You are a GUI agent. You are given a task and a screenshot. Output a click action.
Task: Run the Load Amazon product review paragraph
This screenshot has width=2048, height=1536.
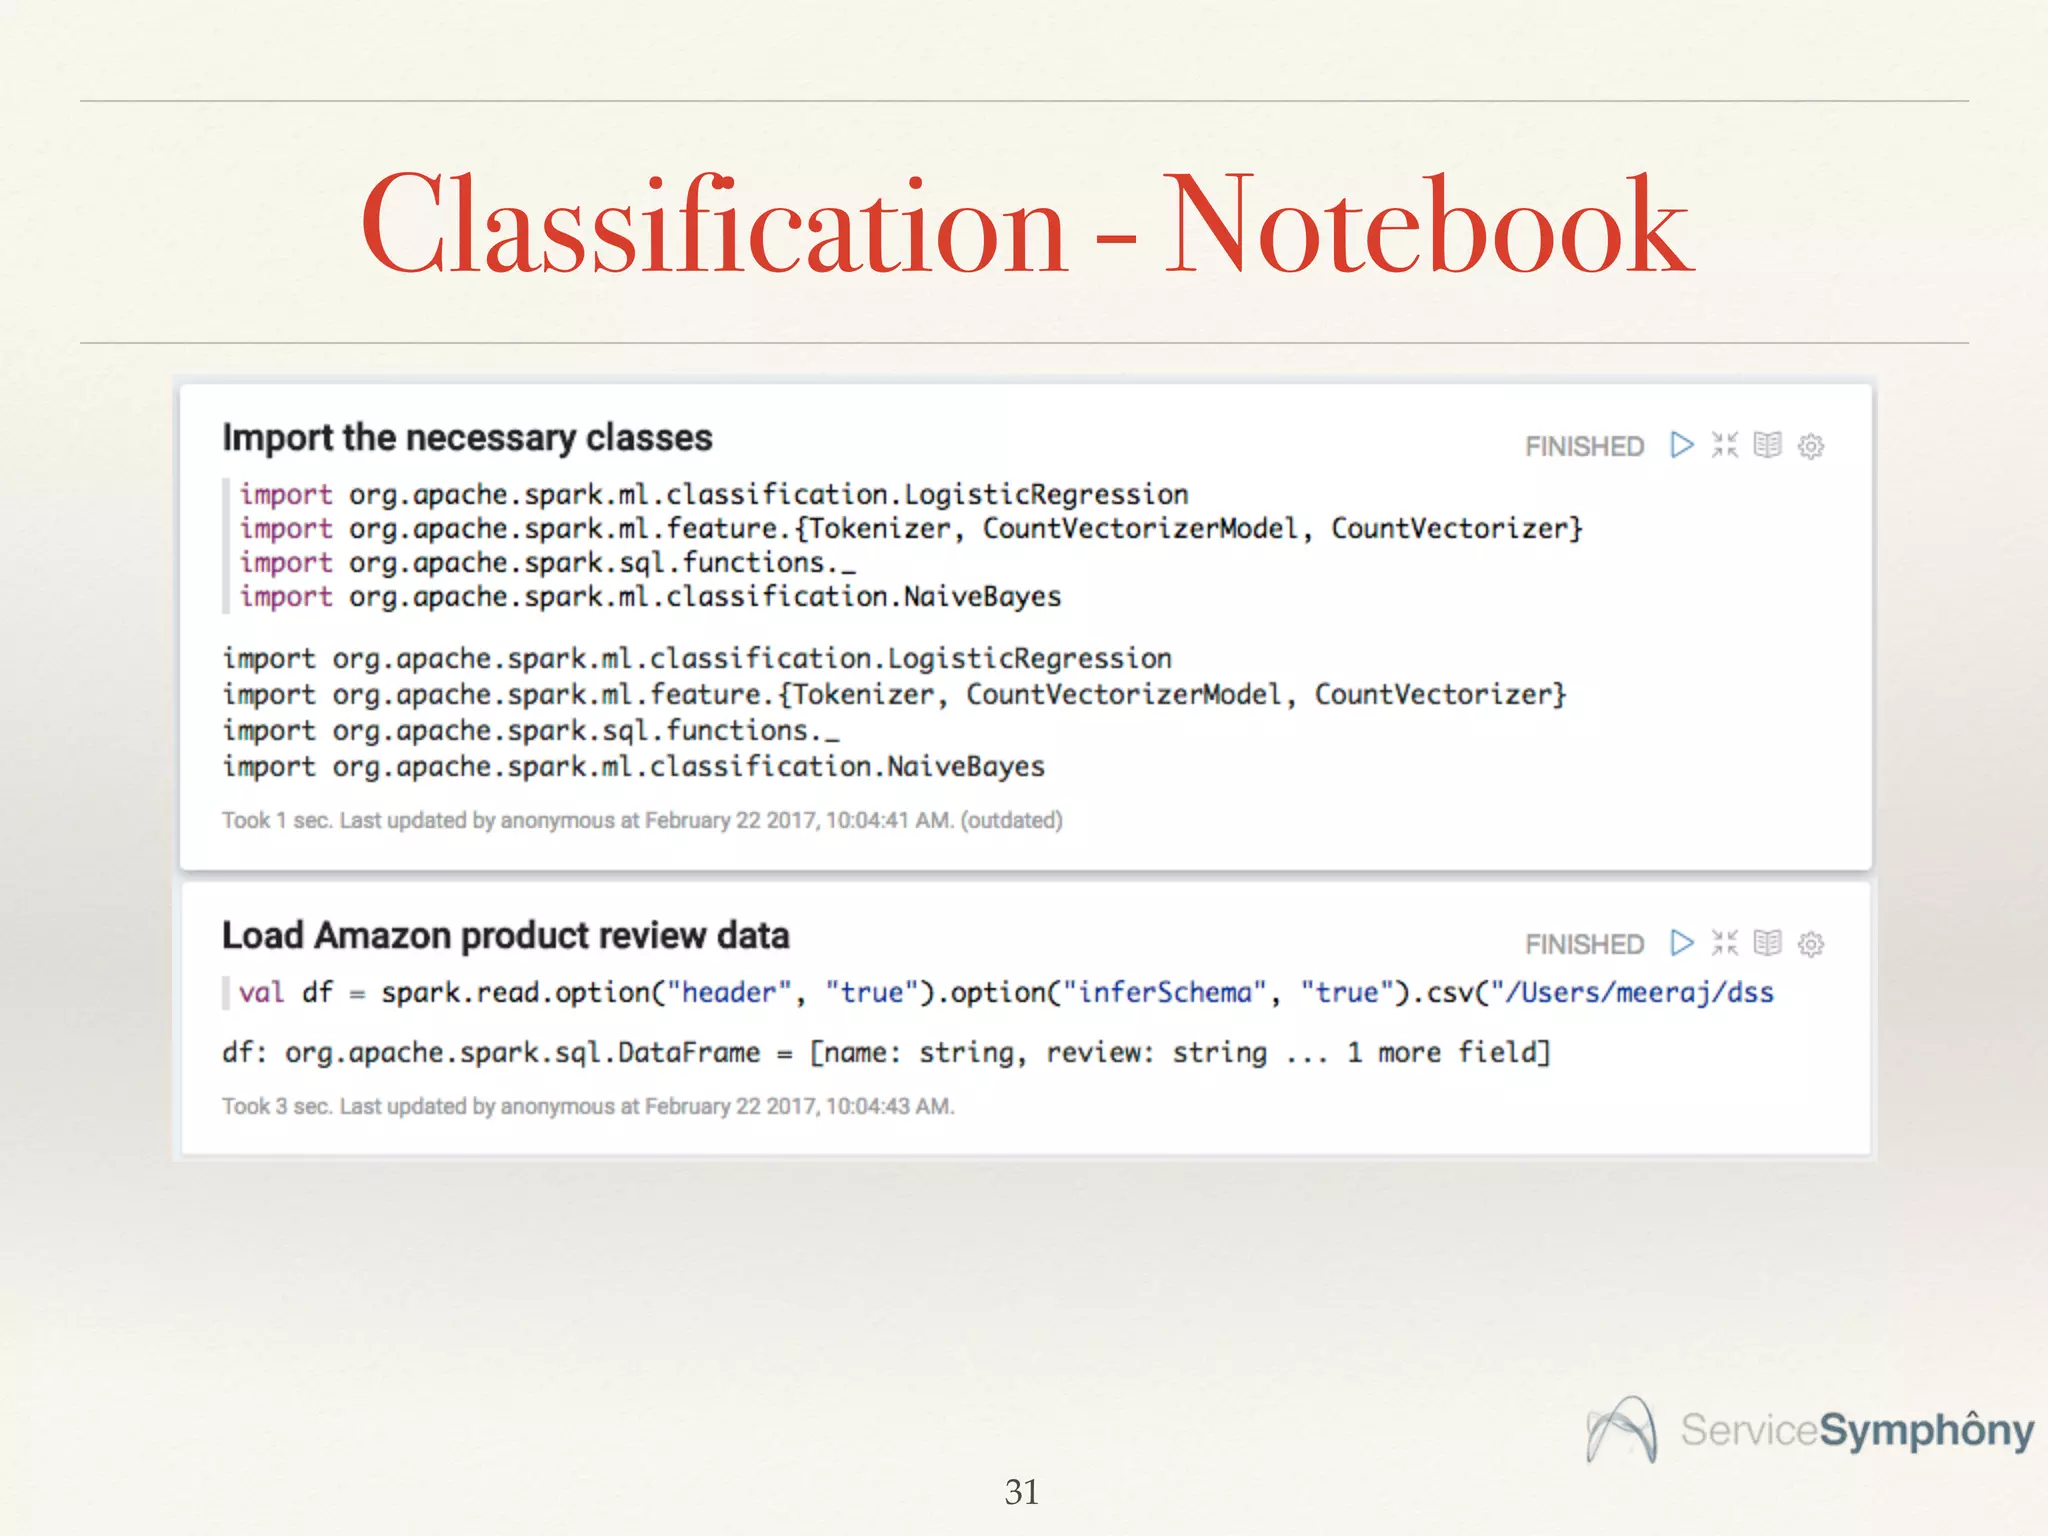pos(1682,943)
